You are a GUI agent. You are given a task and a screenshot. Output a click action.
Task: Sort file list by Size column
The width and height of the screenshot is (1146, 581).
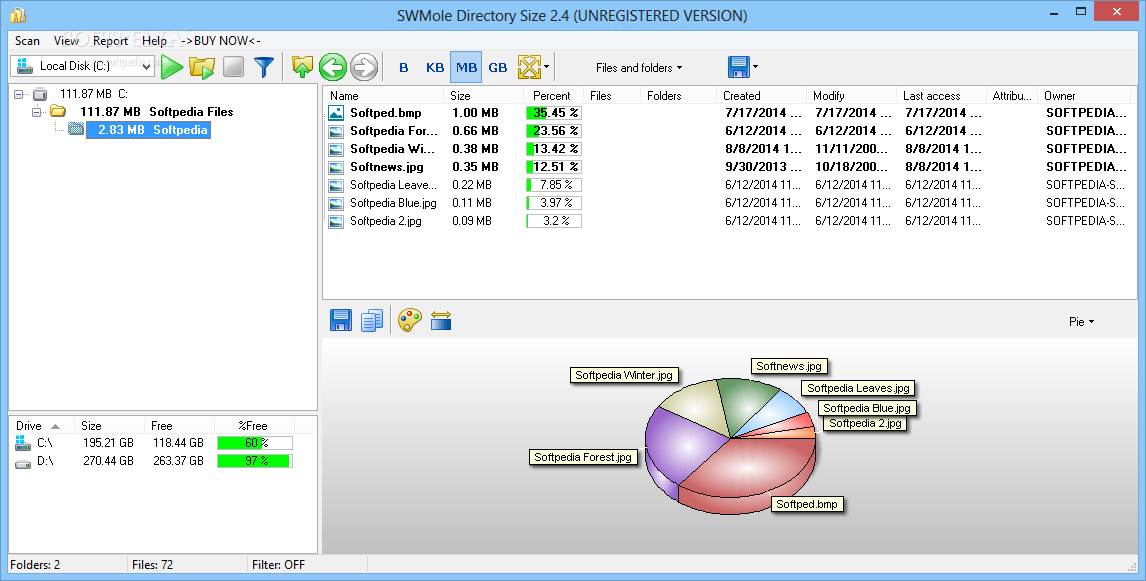tap(484, 96)
